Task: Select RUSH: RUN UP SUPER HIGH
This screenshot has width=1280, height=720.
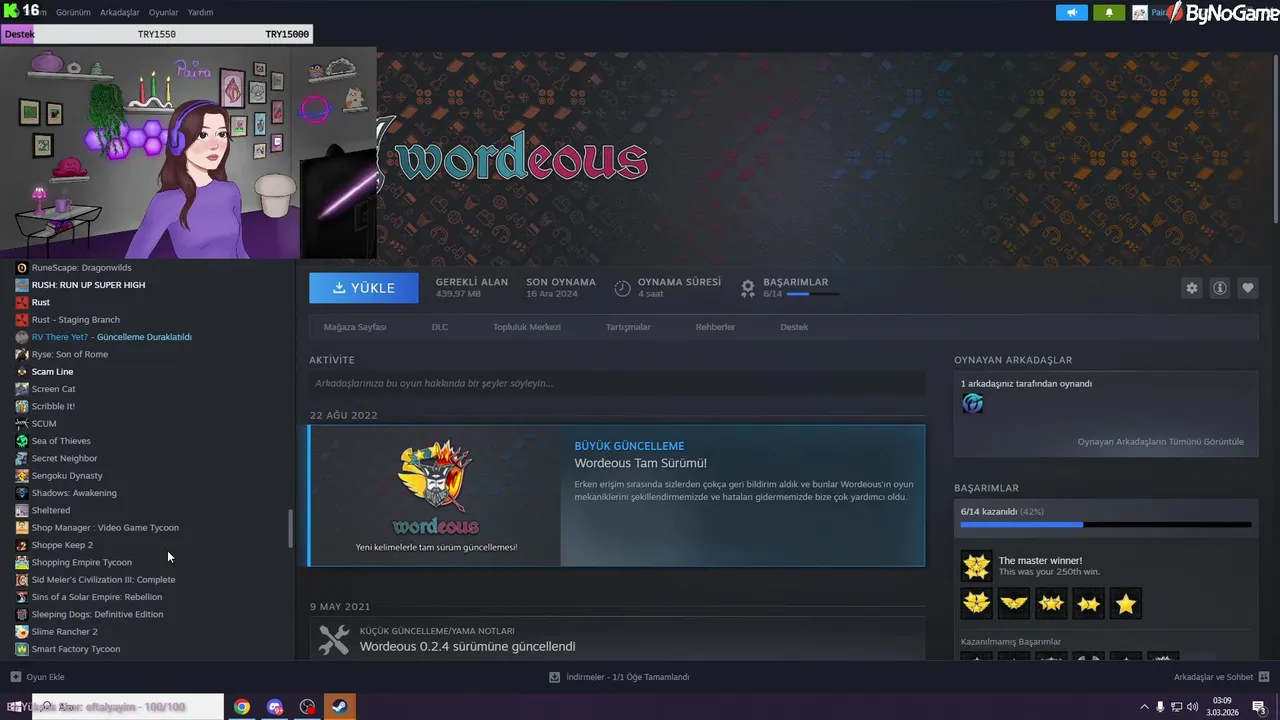Action: 88,285
